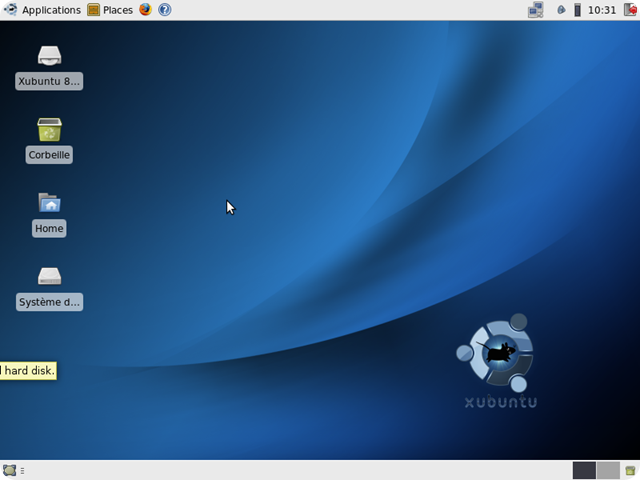Screen dimensions: 640x480
Task: Switch to the second grey workspace
Action: [608, 470]
